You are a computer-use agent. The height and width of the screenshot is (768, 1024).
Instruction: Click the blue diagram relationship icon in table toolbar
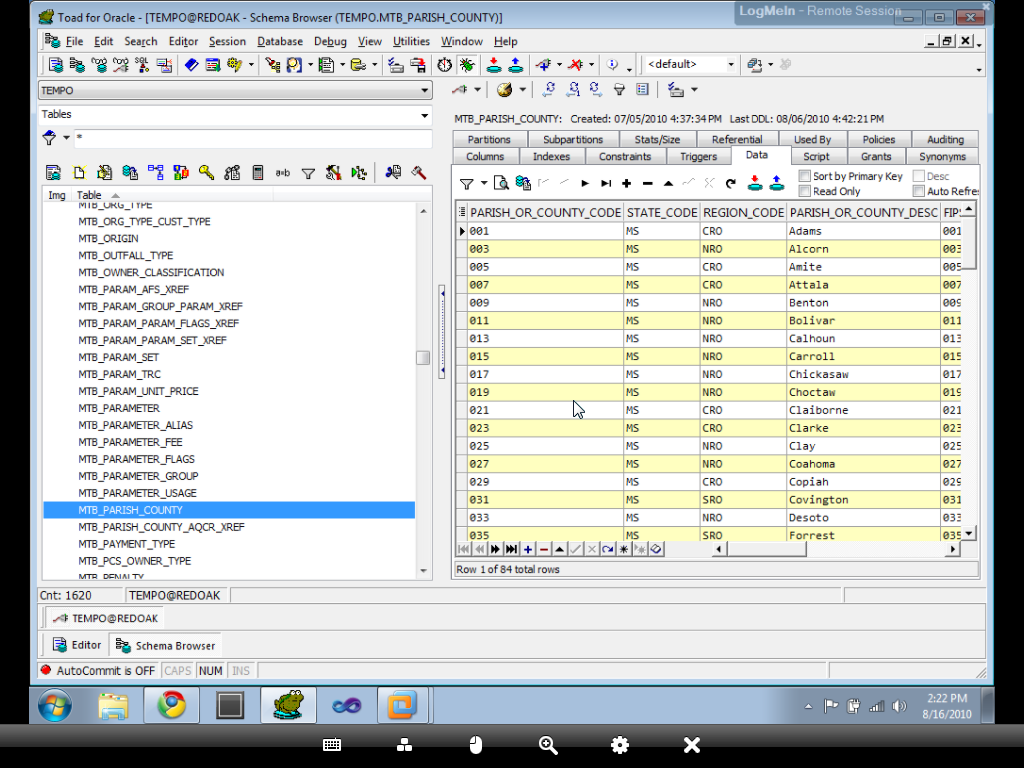point(155,172)
